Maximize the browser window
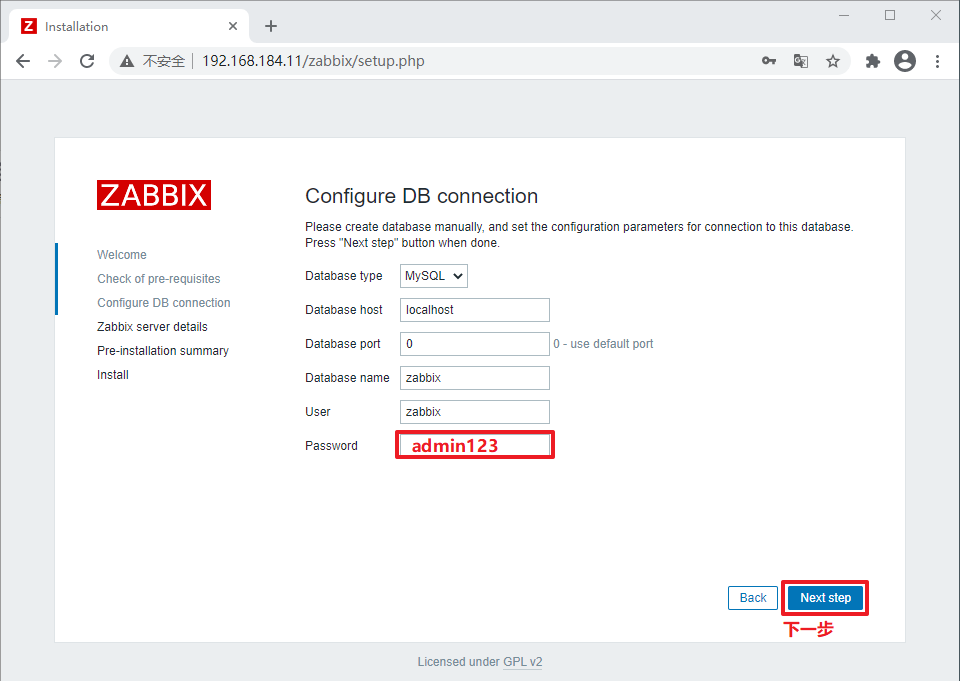Image resolution: width=960 pixels, height=681 pixels. (890, 15)
